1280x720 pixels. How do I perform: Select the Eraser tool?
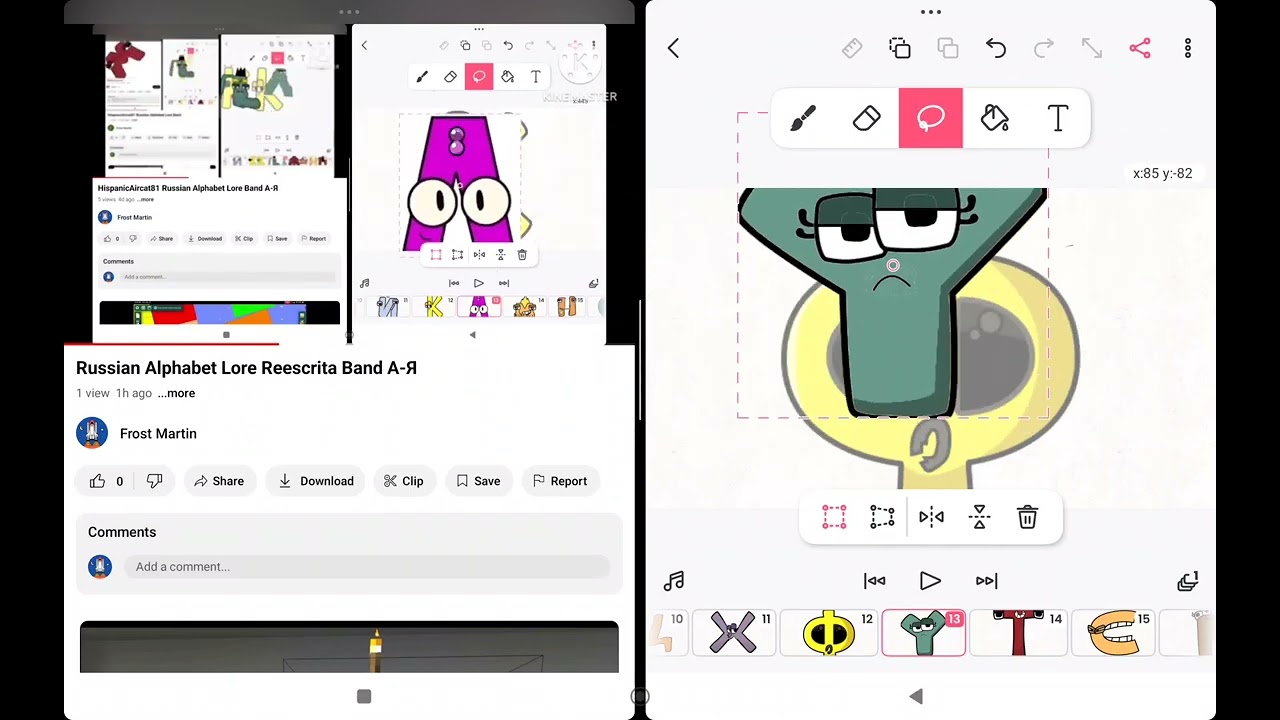pyautogui.click(x=867, y=118)
